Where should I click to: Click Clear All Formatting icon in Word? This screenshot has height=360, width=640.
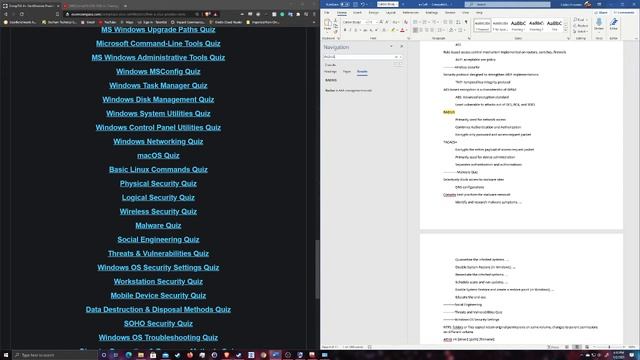pyautogui.click(x=406, y=22)
